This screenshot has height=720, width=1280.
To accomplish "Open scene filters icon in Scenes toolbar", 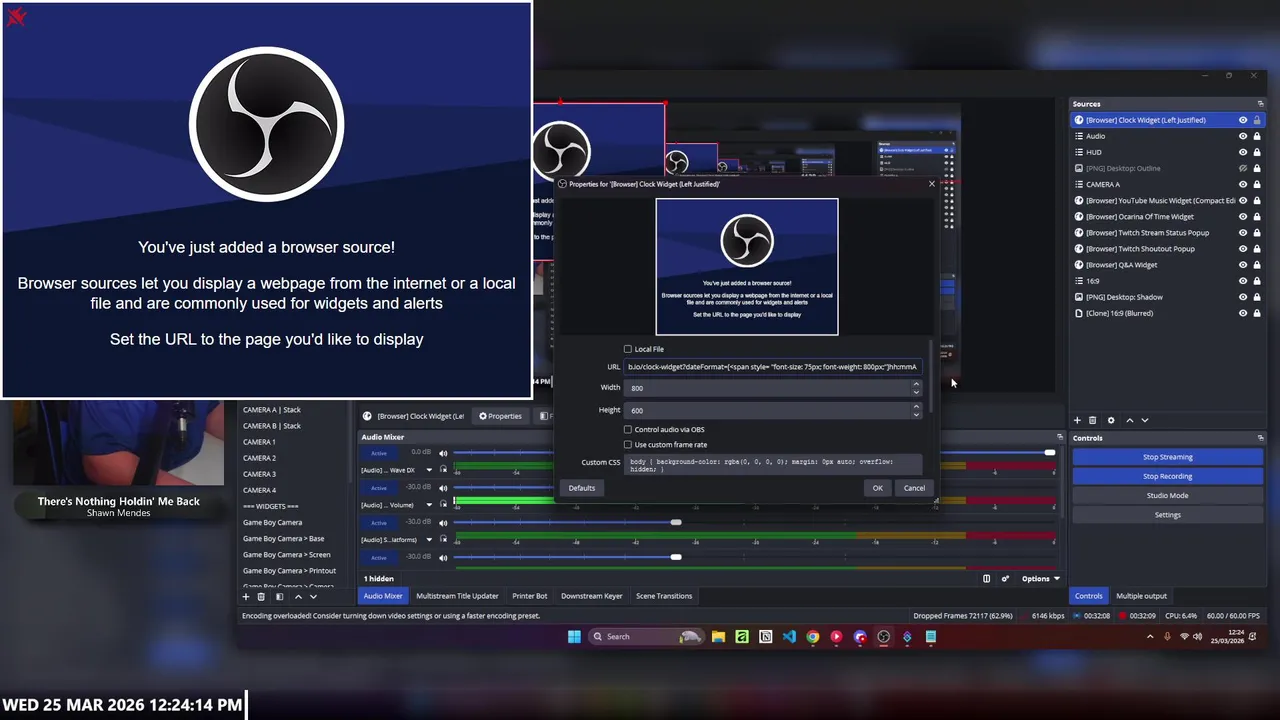I will click(280, 596).
